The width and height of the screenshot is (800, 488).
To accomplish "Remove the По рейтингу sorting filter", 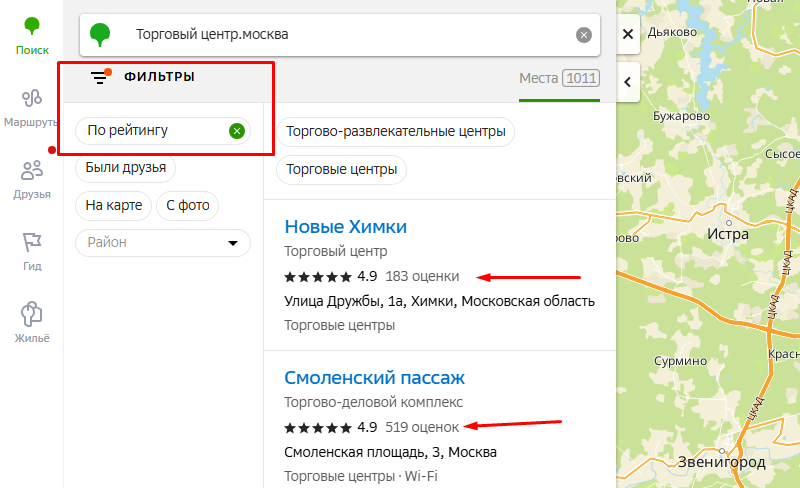I will (x=237, y=131).
